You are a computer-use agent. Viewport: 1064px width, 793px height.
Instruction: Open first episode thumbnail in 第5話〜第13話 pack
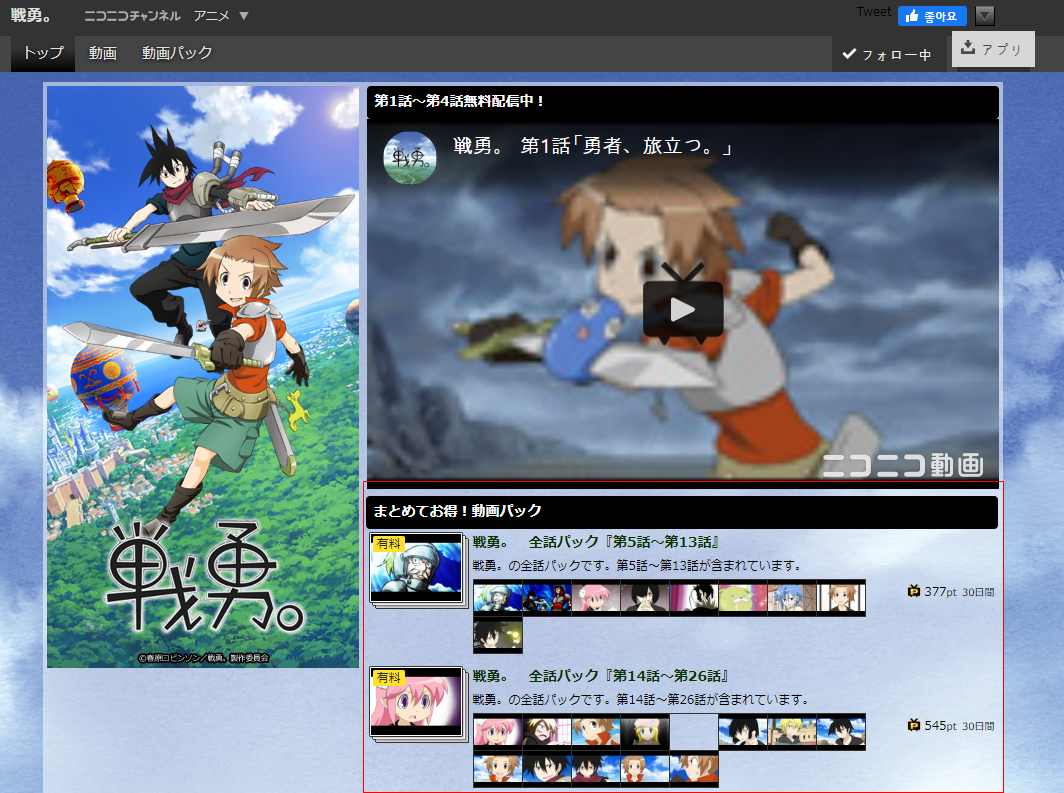(497, 598)
